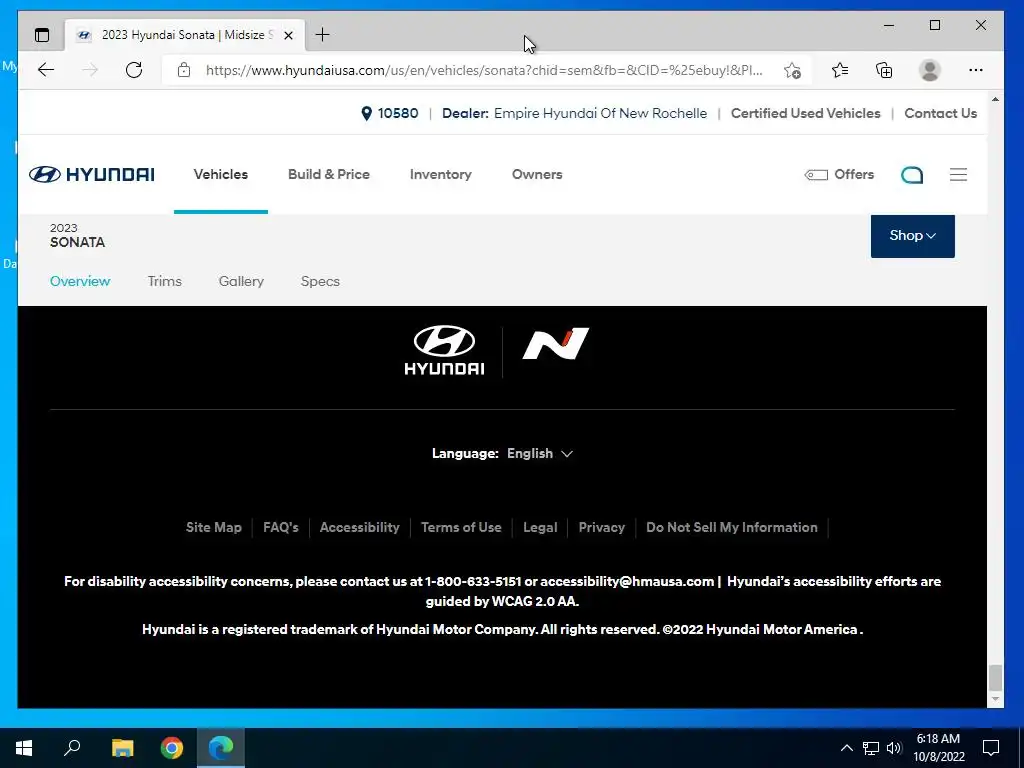This screenshot has width=1024, height=768.
Task: Open the FAQ's footer link
Action: (x=281, y=527)
